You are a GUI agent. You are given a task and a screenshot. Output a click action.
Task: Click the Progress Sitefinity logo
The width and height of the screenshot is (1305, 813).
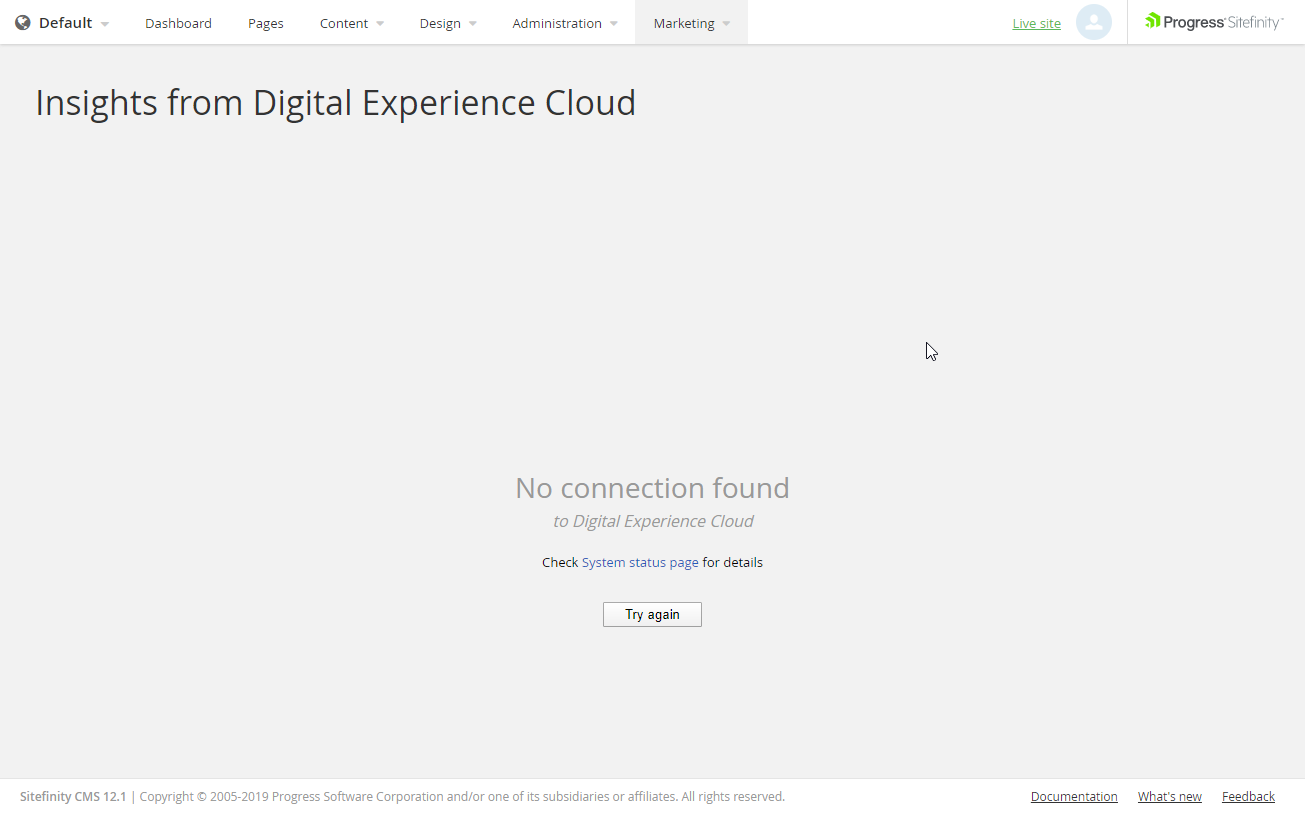point(1214,22)
